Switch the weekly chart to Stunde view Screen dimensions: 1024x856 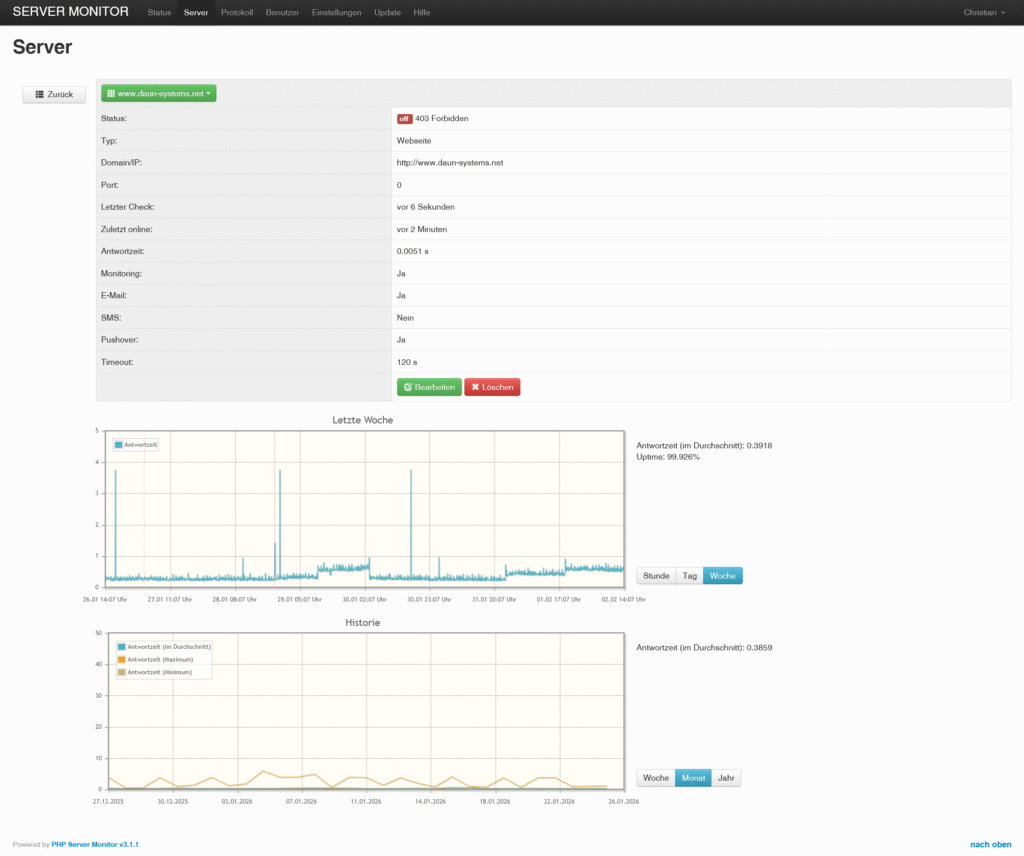pyautogui.click(x=656, y=575)
